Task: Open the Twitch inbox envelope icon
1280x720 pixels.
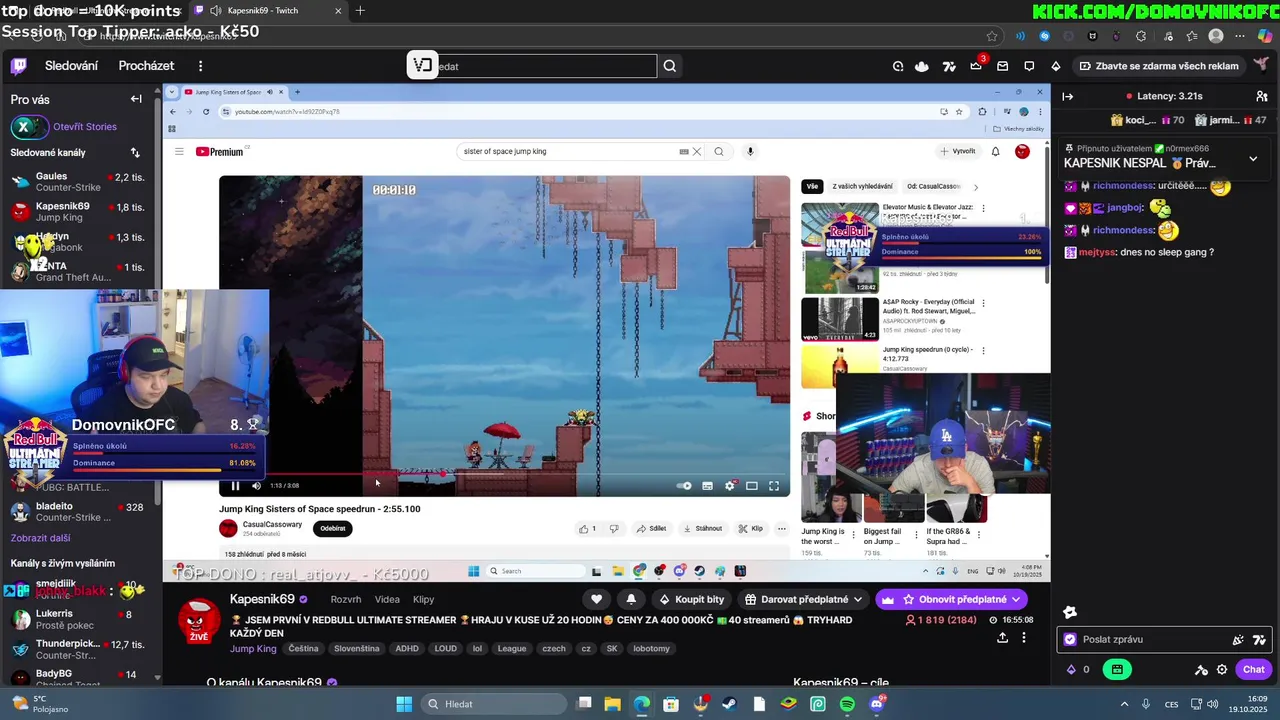Action: click(x=1002, y=66)
